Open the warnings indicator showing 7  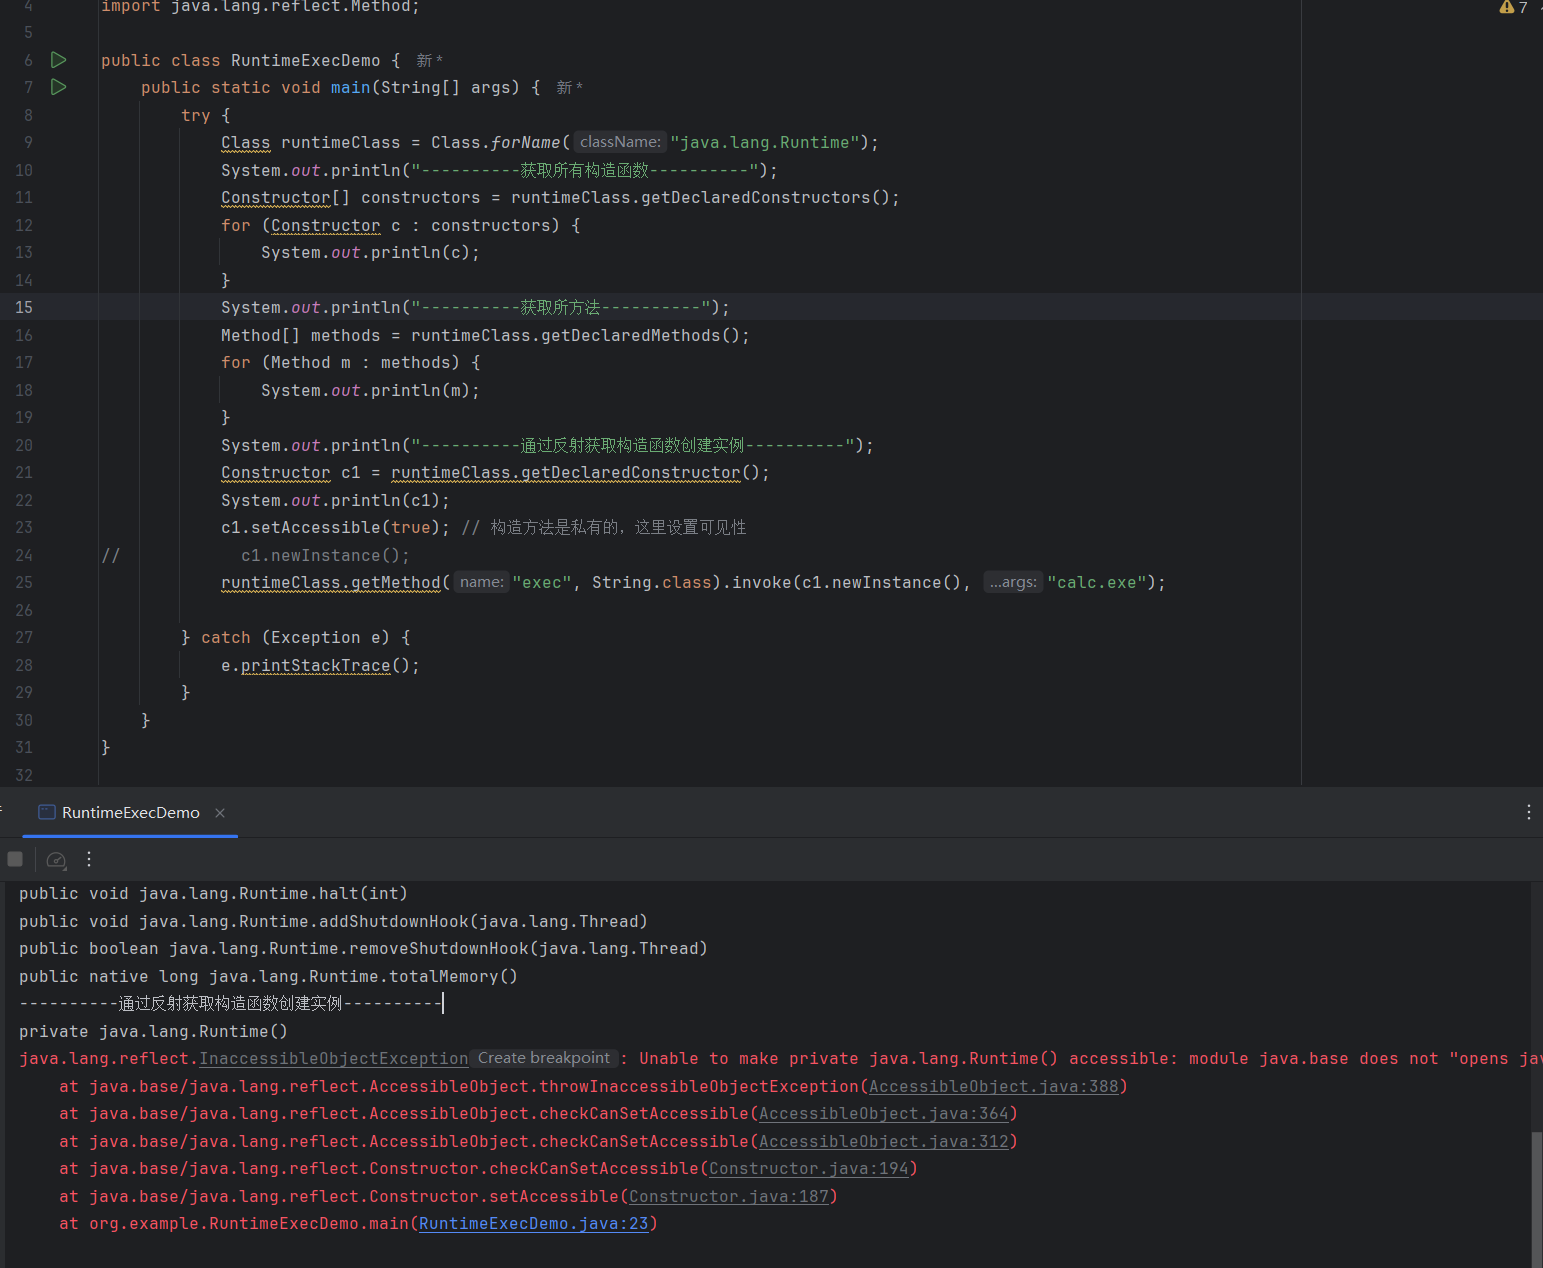click(x=1513, y=7)
